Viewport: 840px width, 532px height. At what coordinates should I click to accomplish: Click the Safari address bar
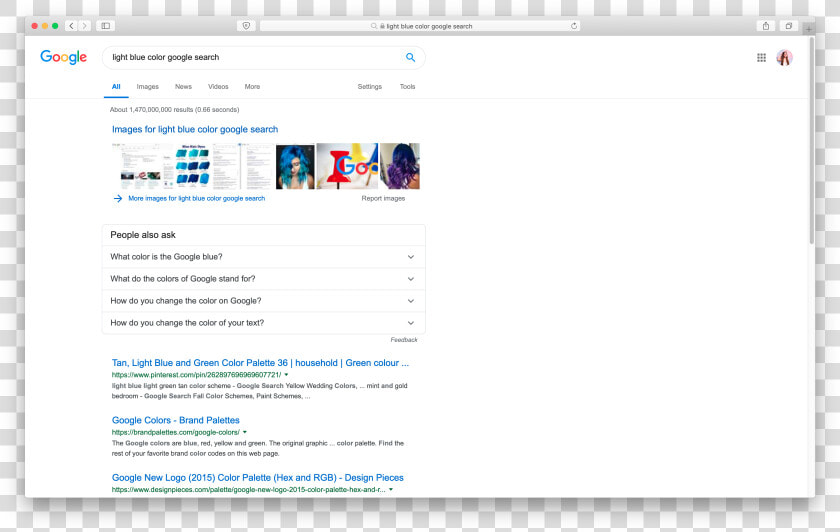click(420, 26)
